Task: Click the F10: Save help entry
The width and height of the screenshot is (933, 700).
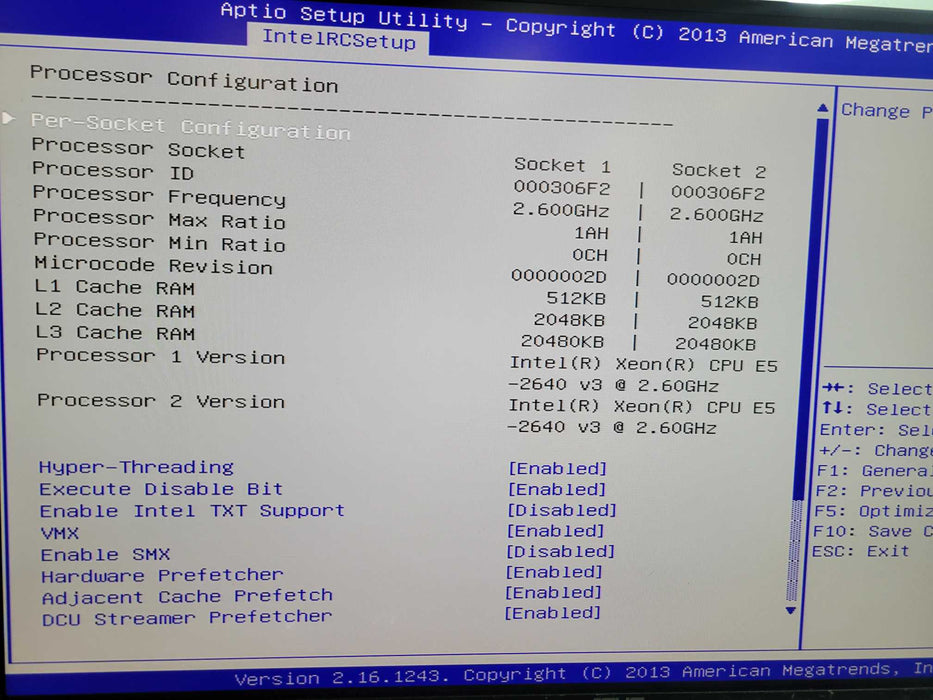Action: click(x=872, y=531)
